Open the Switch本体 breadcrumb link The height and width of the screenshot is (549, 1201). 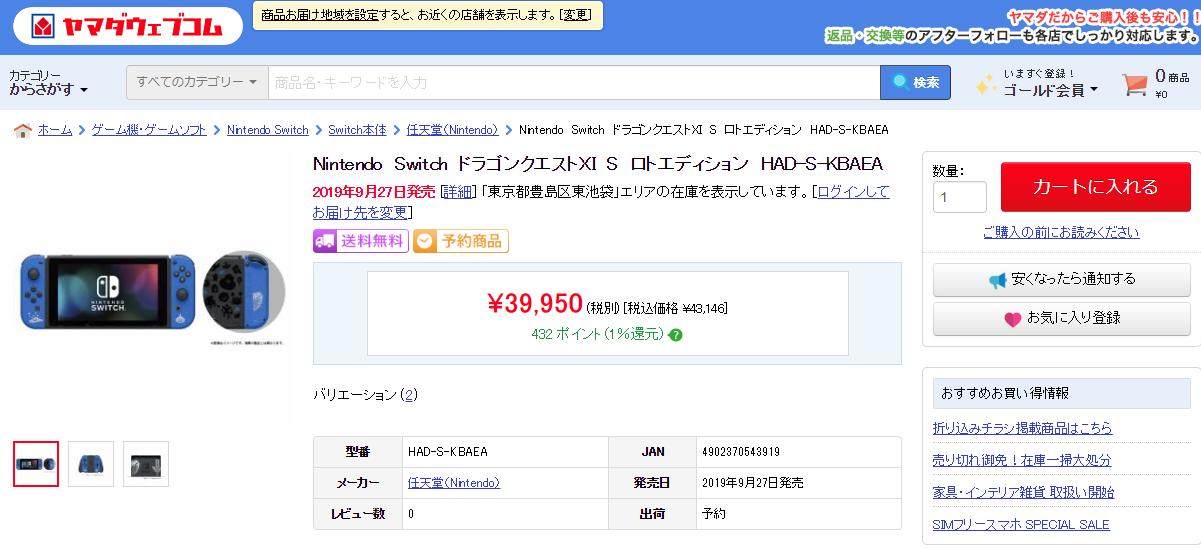coord(357,130)
